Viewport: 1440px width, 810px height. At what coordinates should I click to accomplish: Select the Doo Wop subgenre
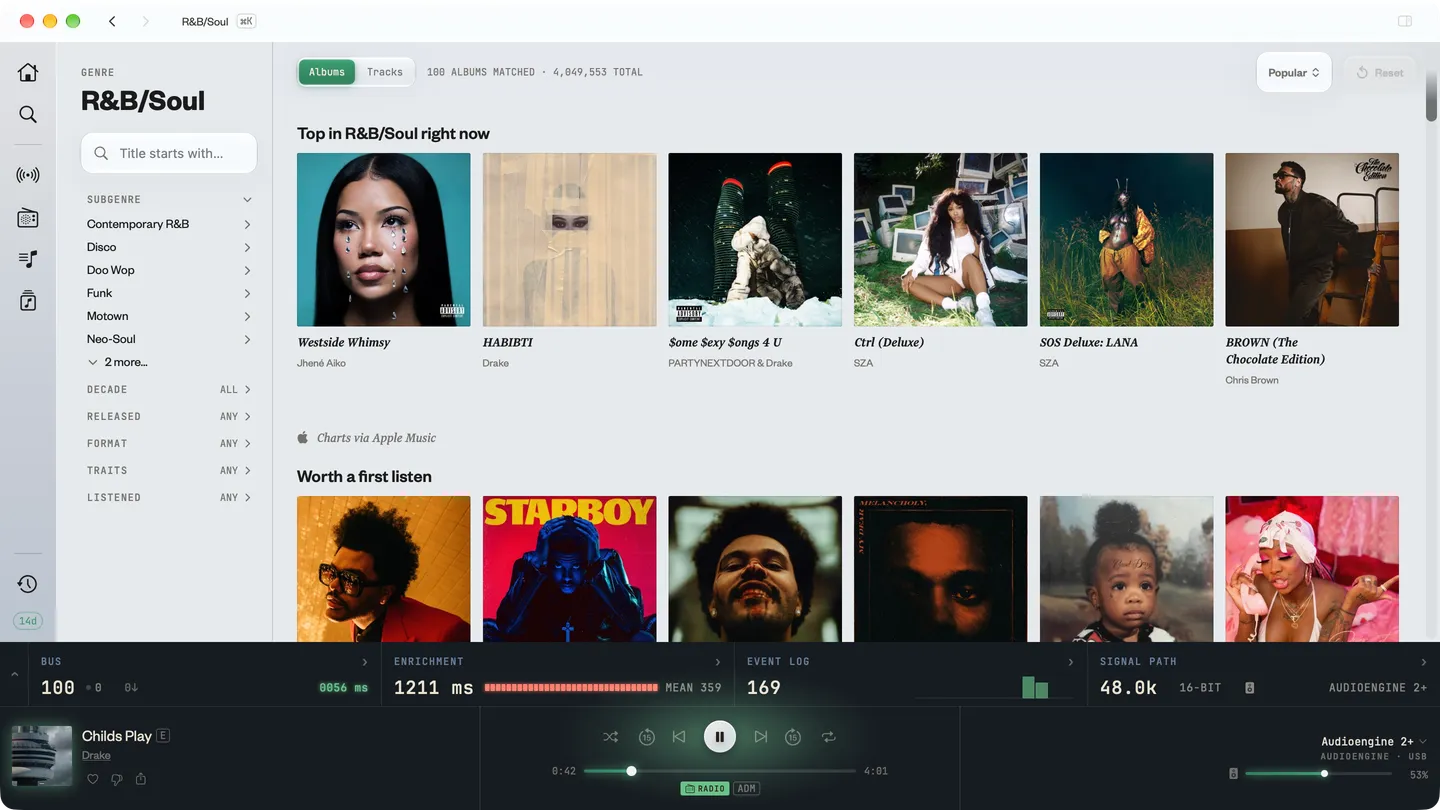tap(169, 270)
